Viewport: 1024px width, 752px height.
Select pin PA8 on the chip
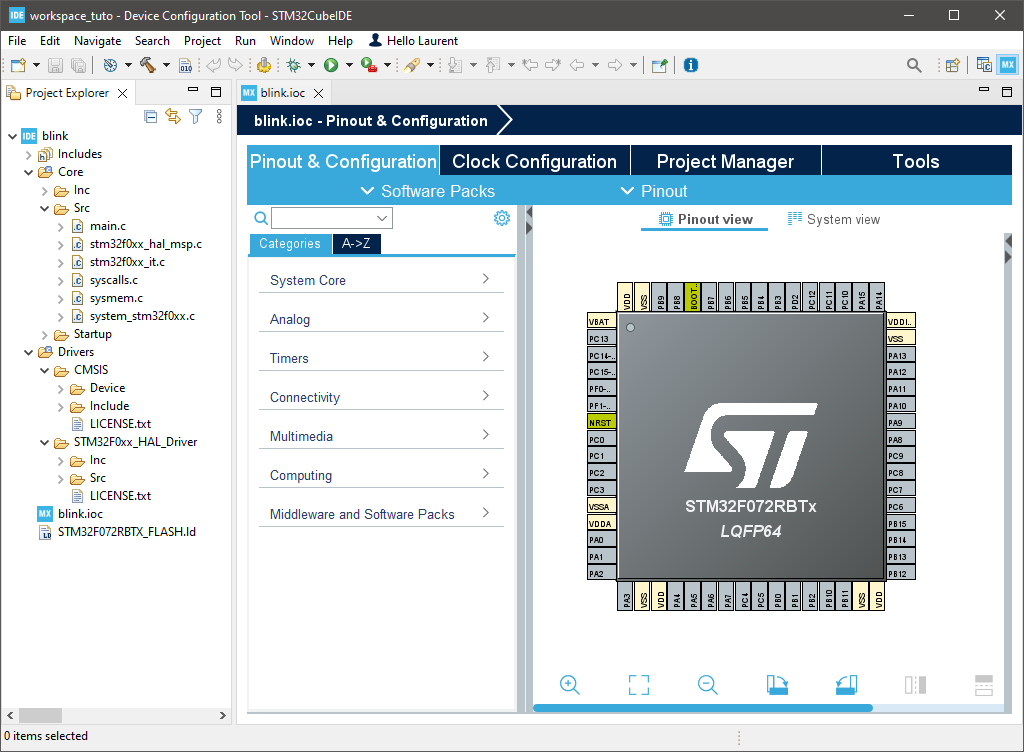901,439
